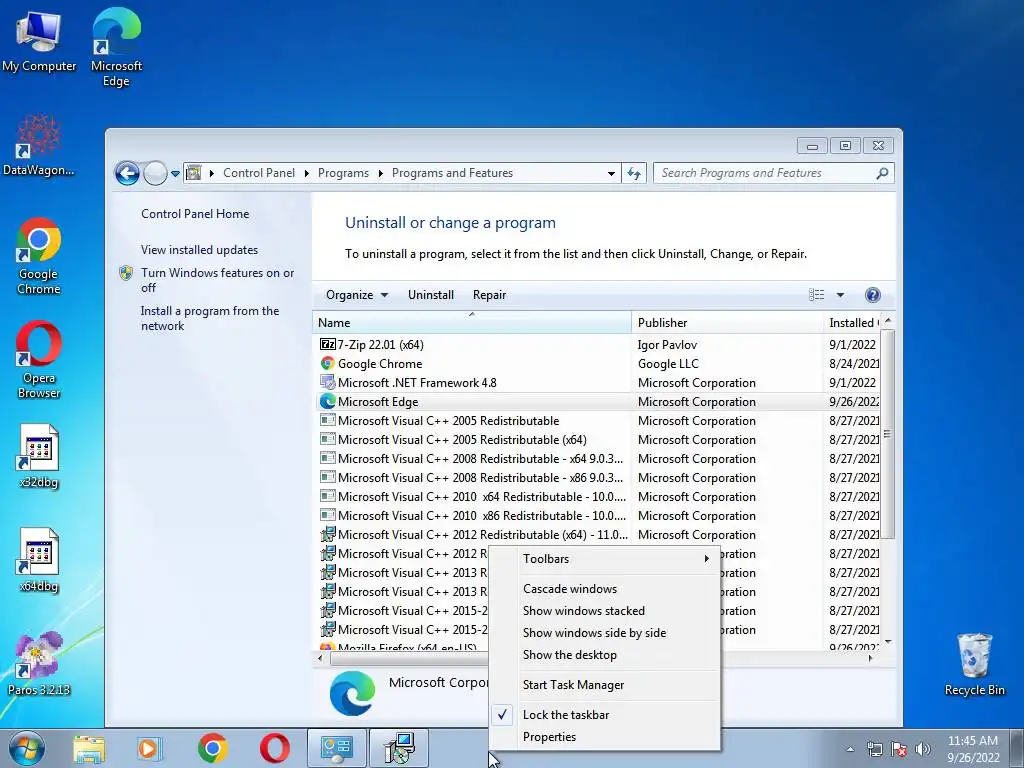
Task: Open the Windows Start menu orb
Action: click(27, 748)
